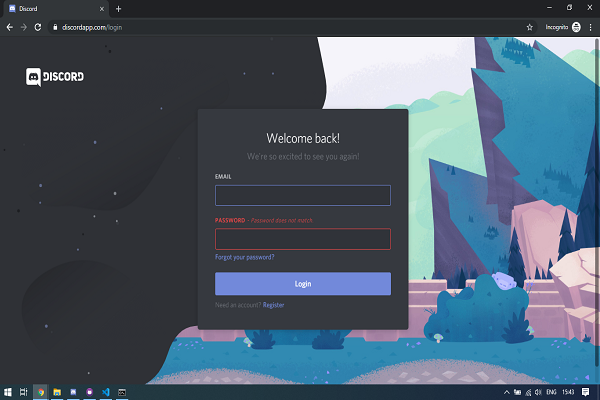Open the network tray icon

pos(528,392)
